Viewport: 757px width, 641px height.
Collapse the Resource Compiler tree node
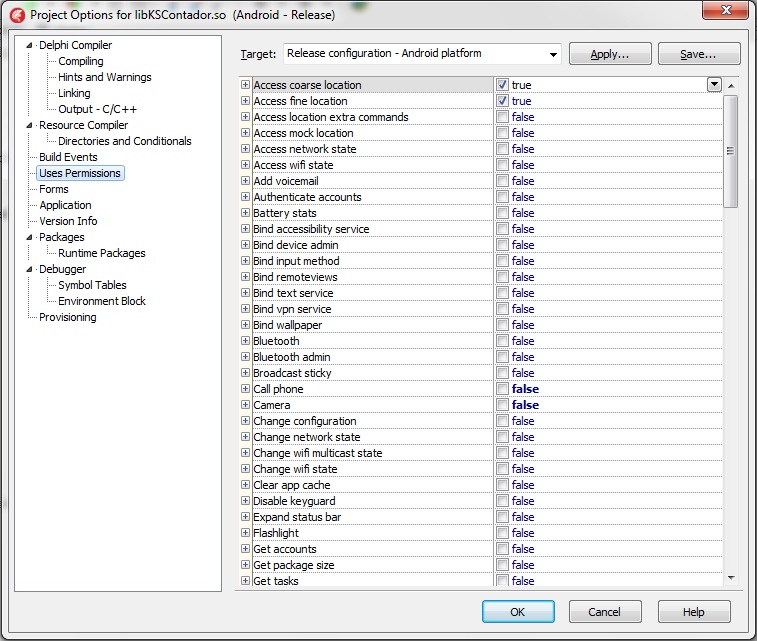(x=29, y=125)
